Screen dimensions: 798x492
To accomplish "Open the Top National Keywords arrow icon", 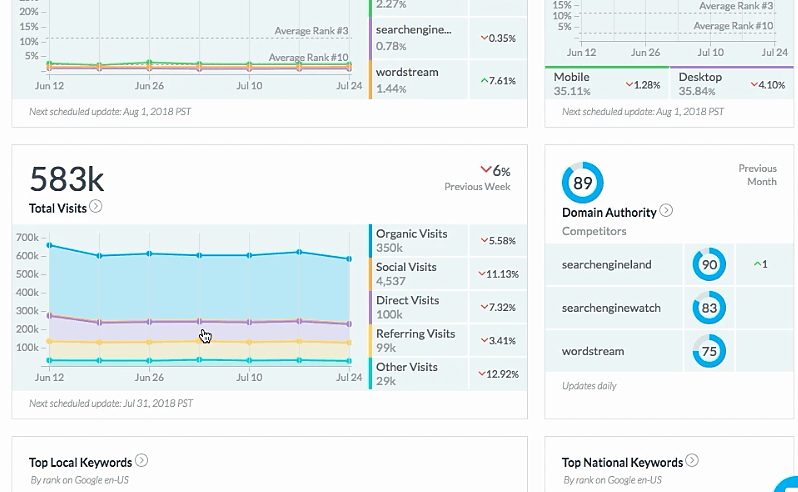I will [x=692, y=460].
